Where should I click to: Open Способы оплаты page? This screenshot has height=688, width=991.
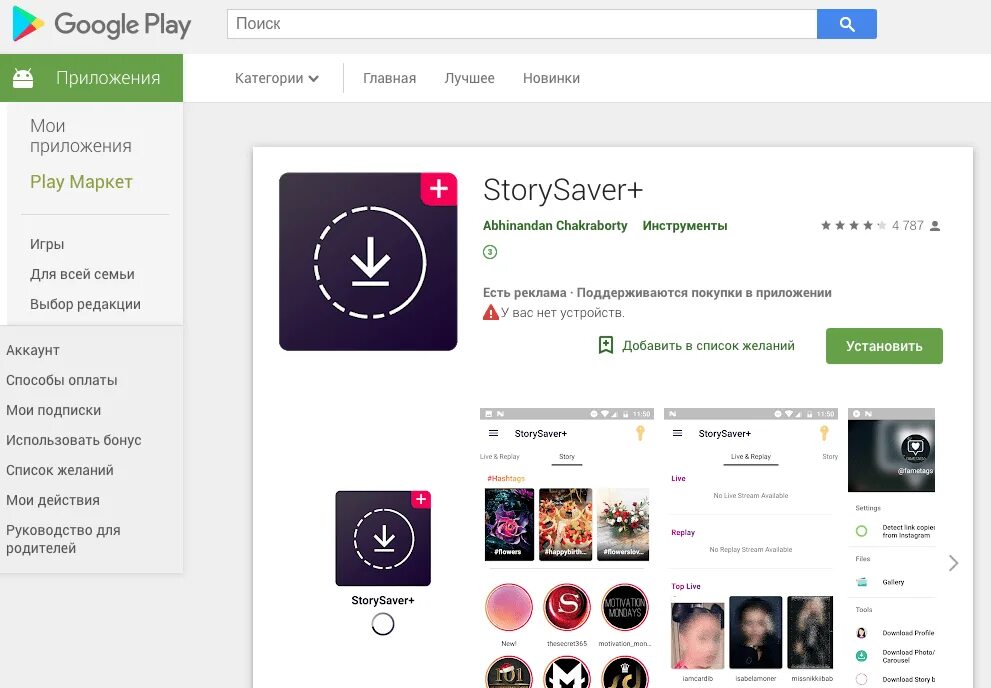pos(62,380)
